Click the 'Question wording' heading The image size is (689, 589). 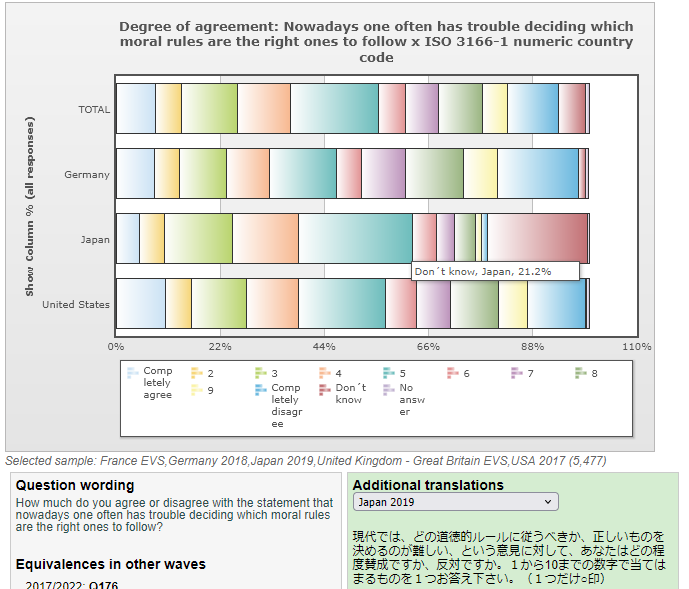[75, 485]
